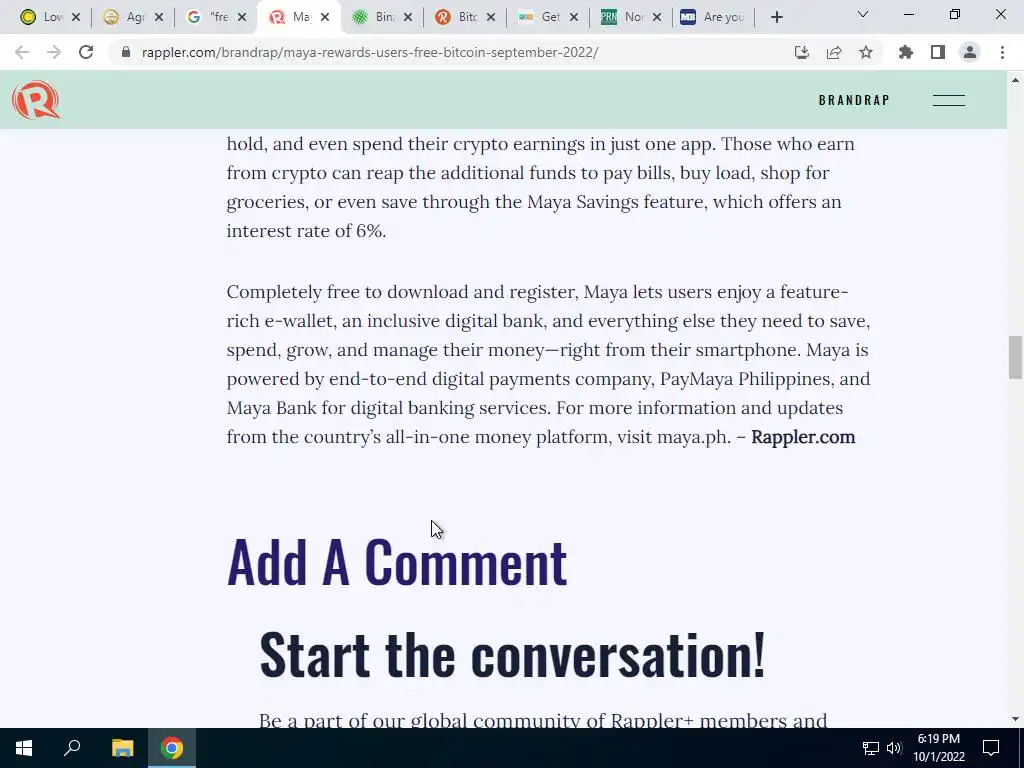This screenshot has height=768, width=1024.
Task: Open Windows taskbar search
Action: pos(72,748)
